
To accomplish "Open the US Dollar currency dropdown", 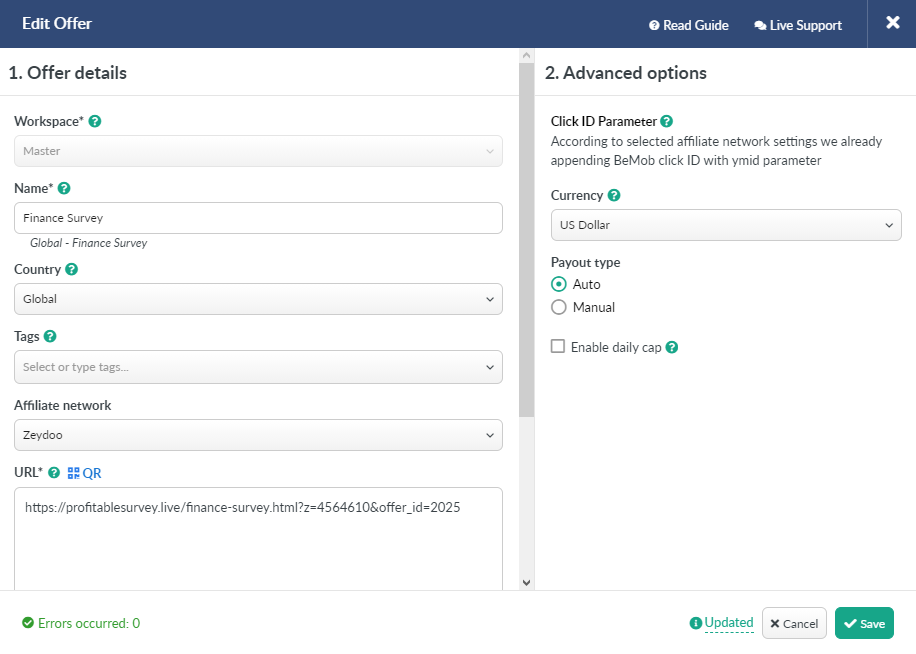I will (726, 225).
